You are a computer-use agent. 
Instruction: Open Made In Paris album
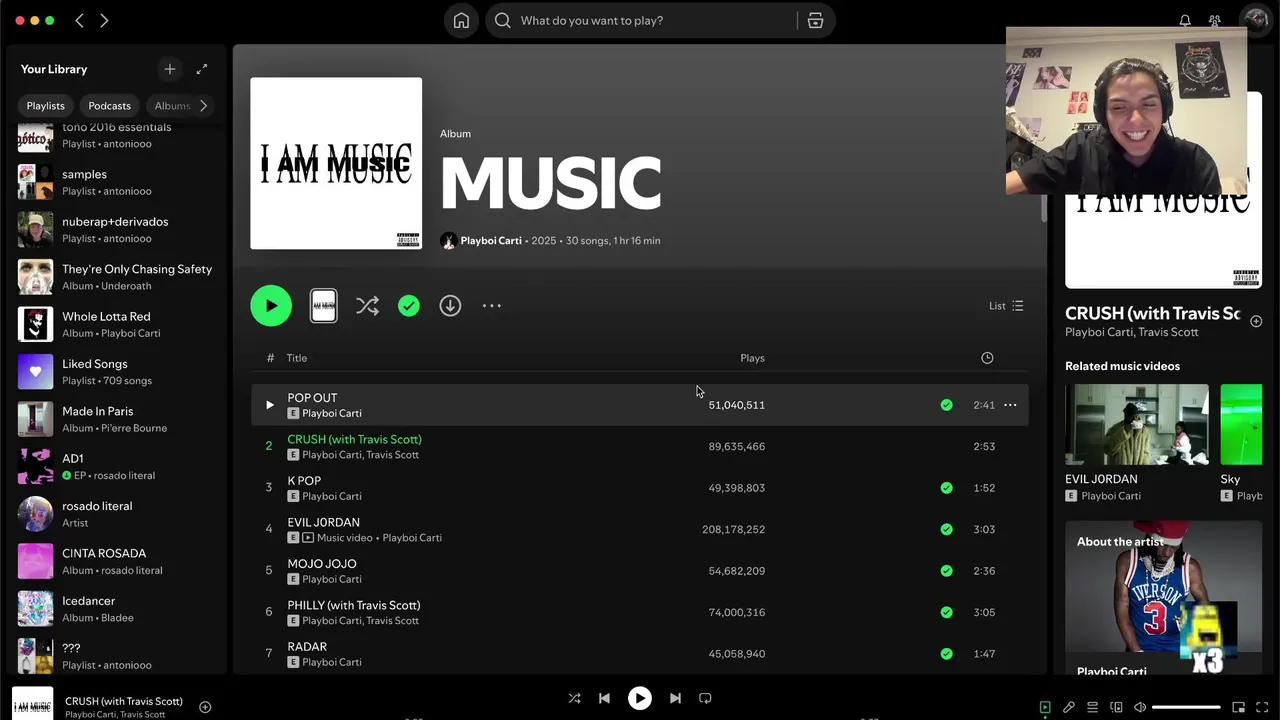(118, 419)
